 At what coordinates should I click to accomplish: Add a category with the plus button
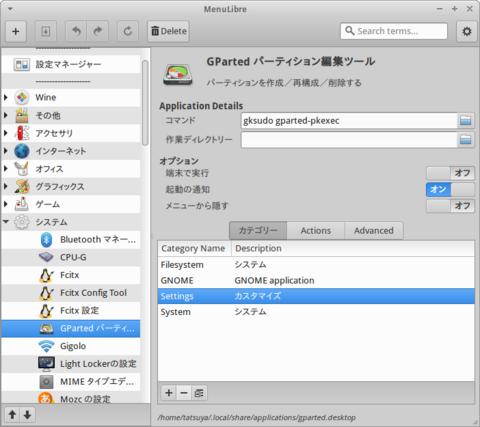[x=169, y=393]
